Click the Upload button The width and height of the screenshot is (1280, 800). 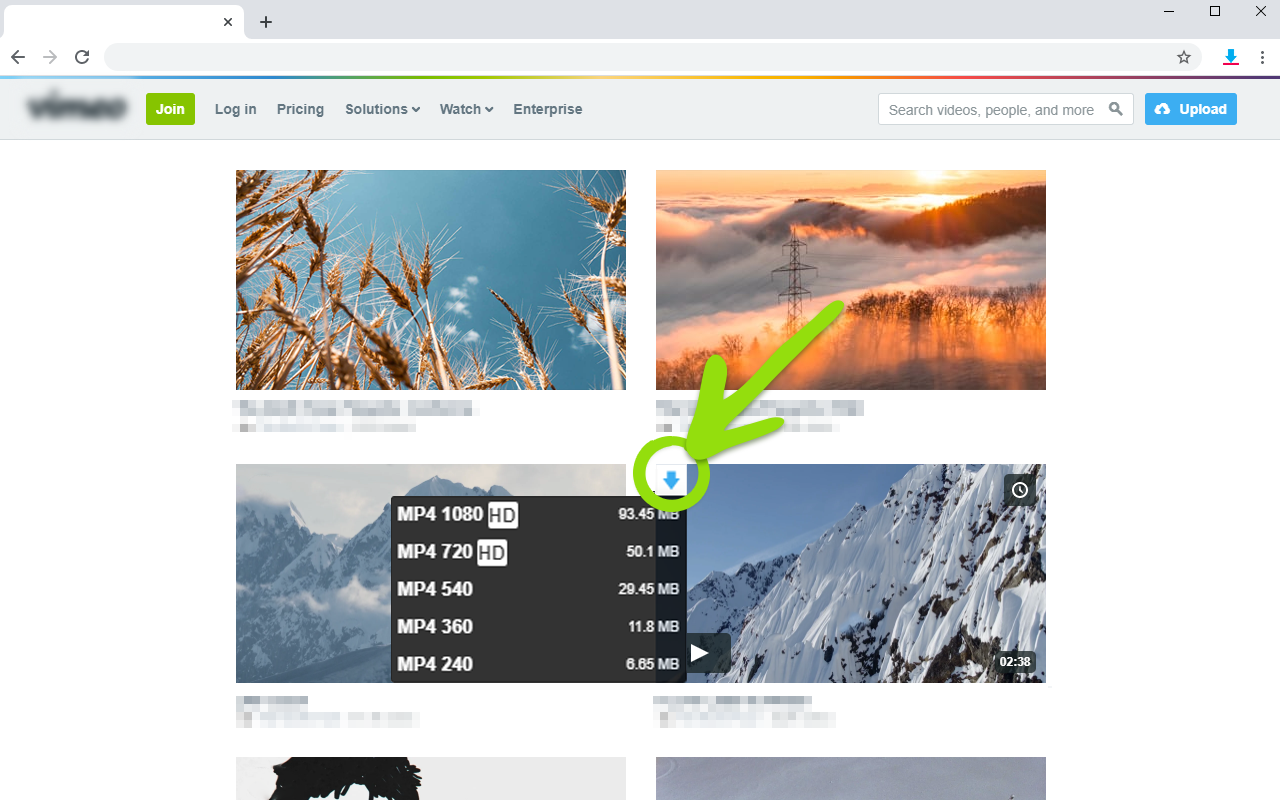pyautogui.click(x=1190, y=109)
